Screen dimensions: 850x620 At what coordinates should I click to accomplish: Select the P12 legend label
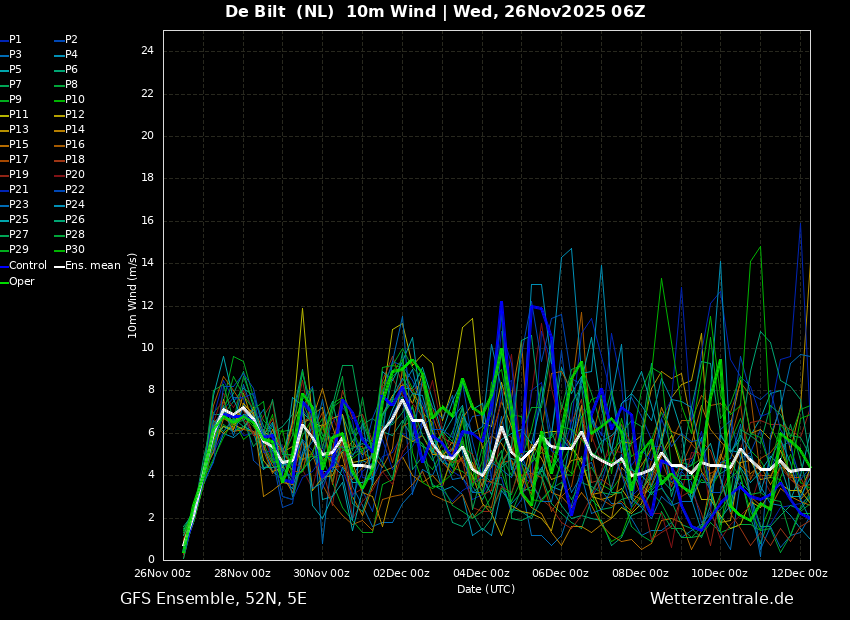click(x=69, y=114)
